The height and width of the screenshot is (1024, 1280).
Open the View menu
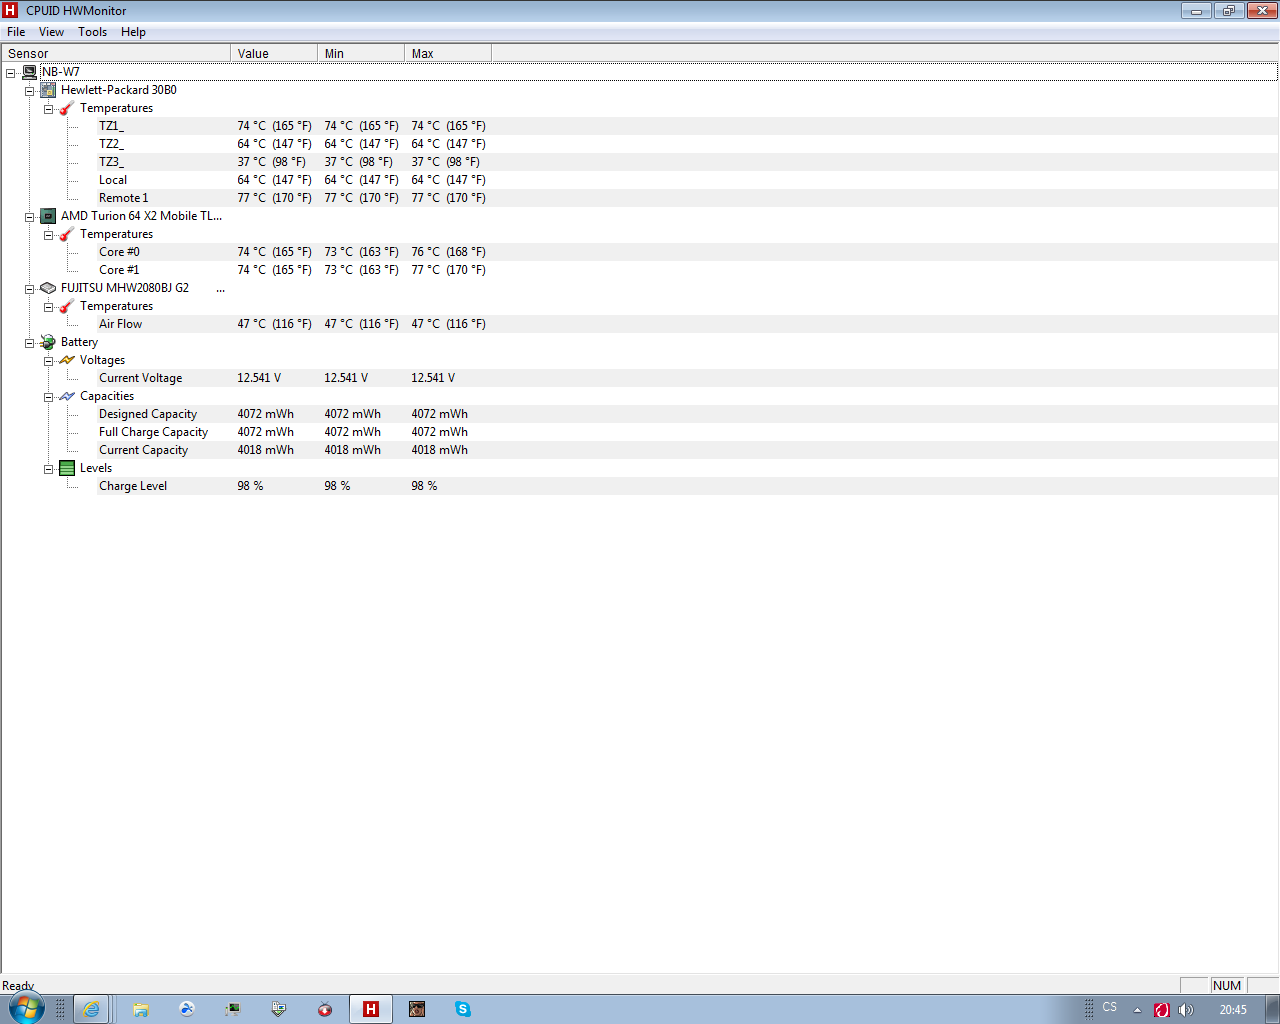(x=51, y=32)
